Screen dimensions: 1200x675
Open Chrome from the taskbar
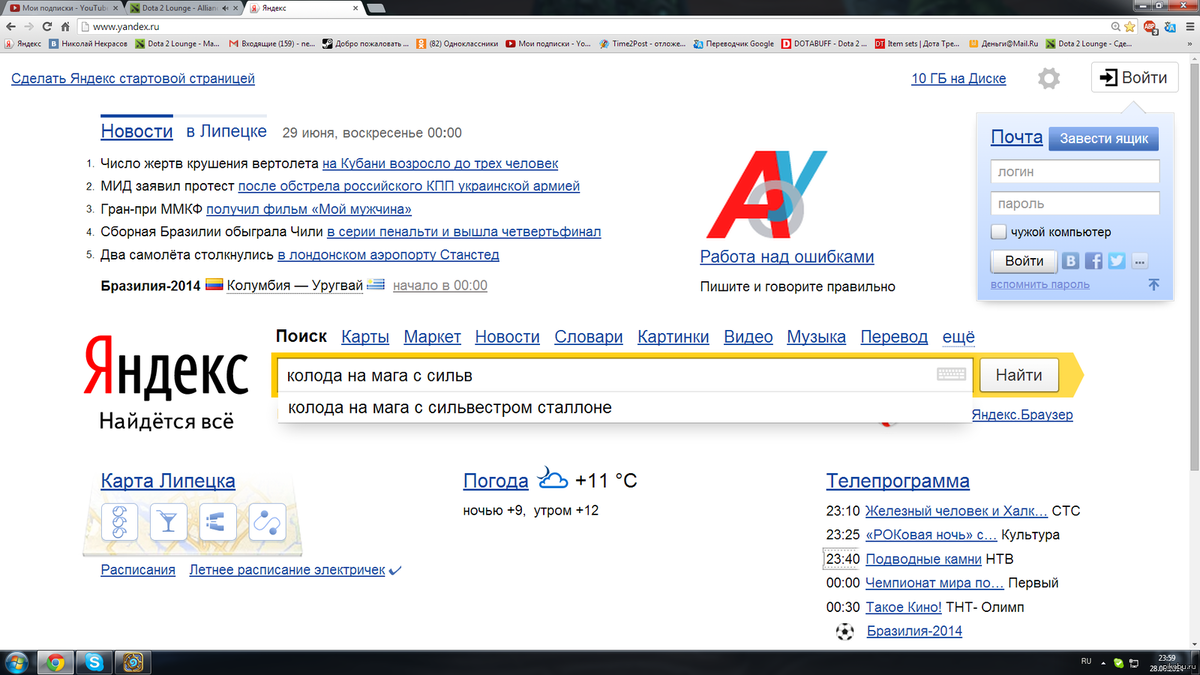tap(55, 662)
